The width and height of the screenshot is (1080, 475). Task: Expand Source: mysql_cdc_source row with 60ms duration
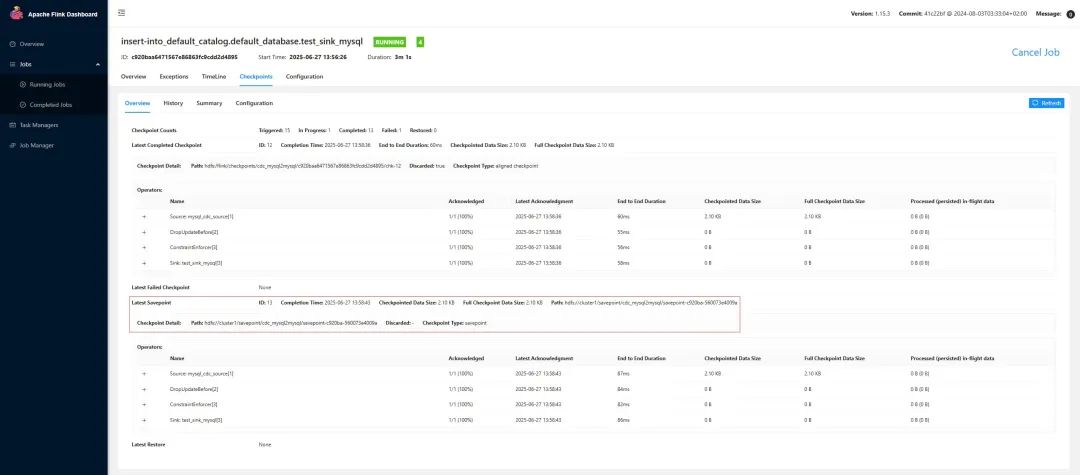coord(144,217)
